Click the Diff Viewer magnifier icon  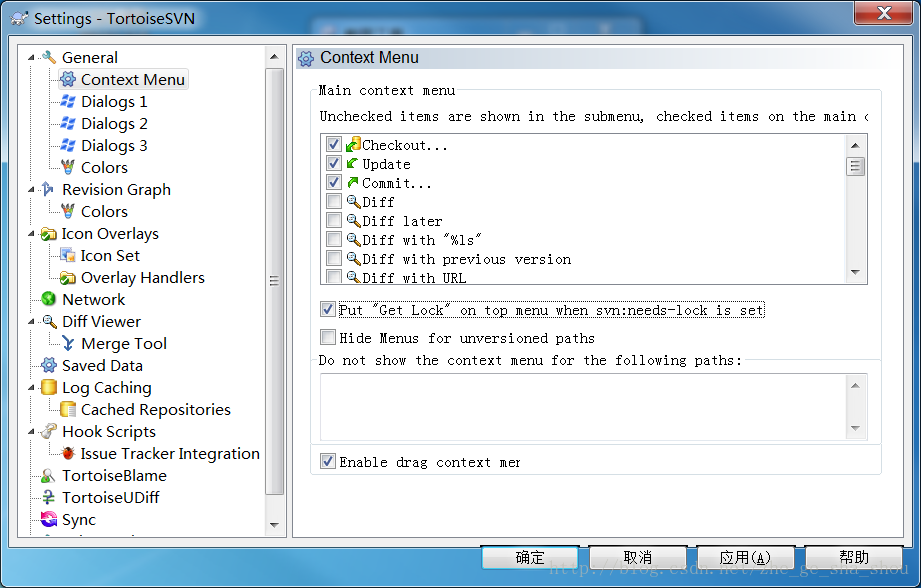(50, 321)
